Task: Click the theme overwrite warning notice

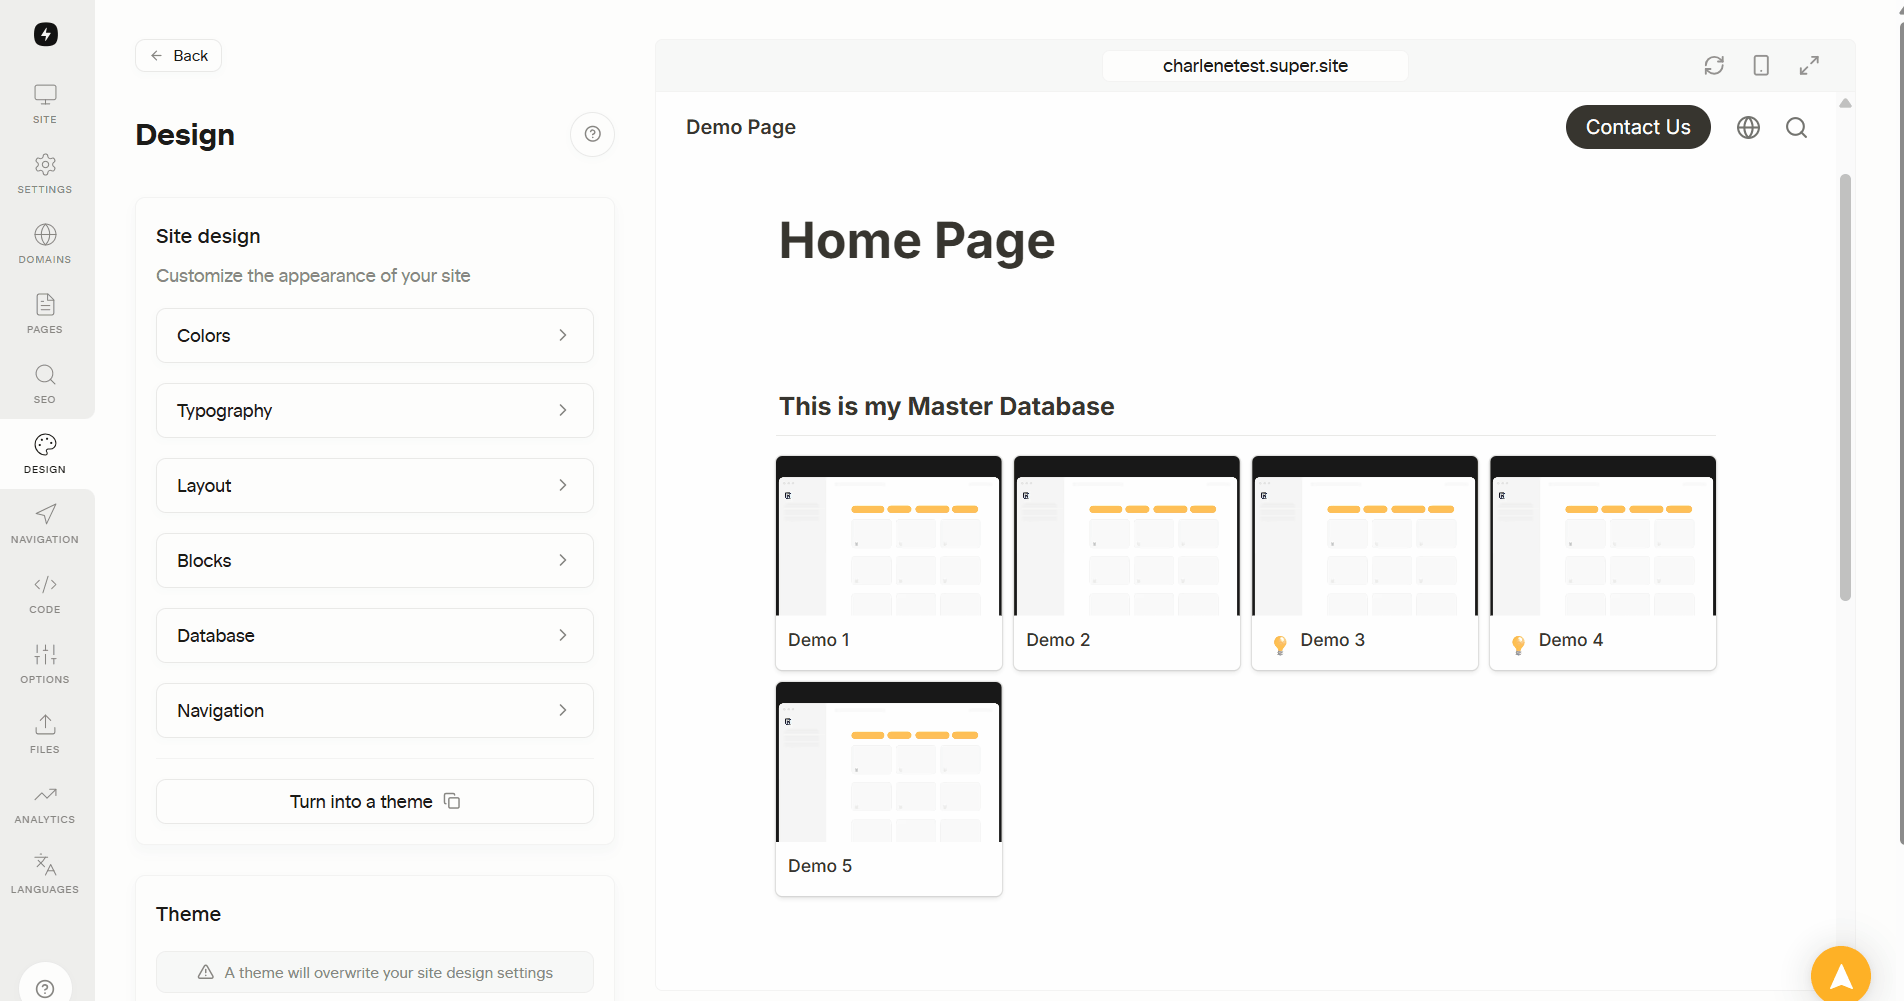Action: coord(375,972)
